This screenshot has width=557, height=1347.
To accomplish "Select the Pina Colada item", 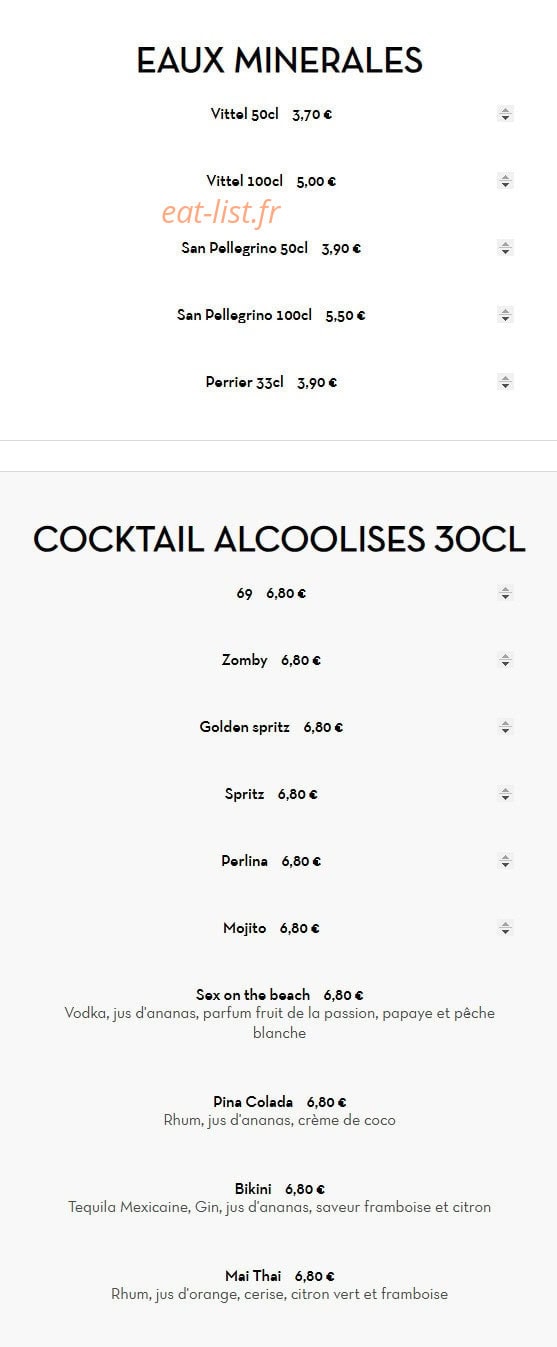I will coord(253,1102).
